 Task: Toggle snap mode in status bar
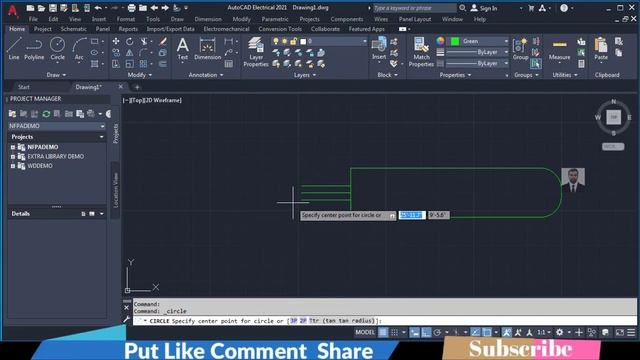point(394,333)
